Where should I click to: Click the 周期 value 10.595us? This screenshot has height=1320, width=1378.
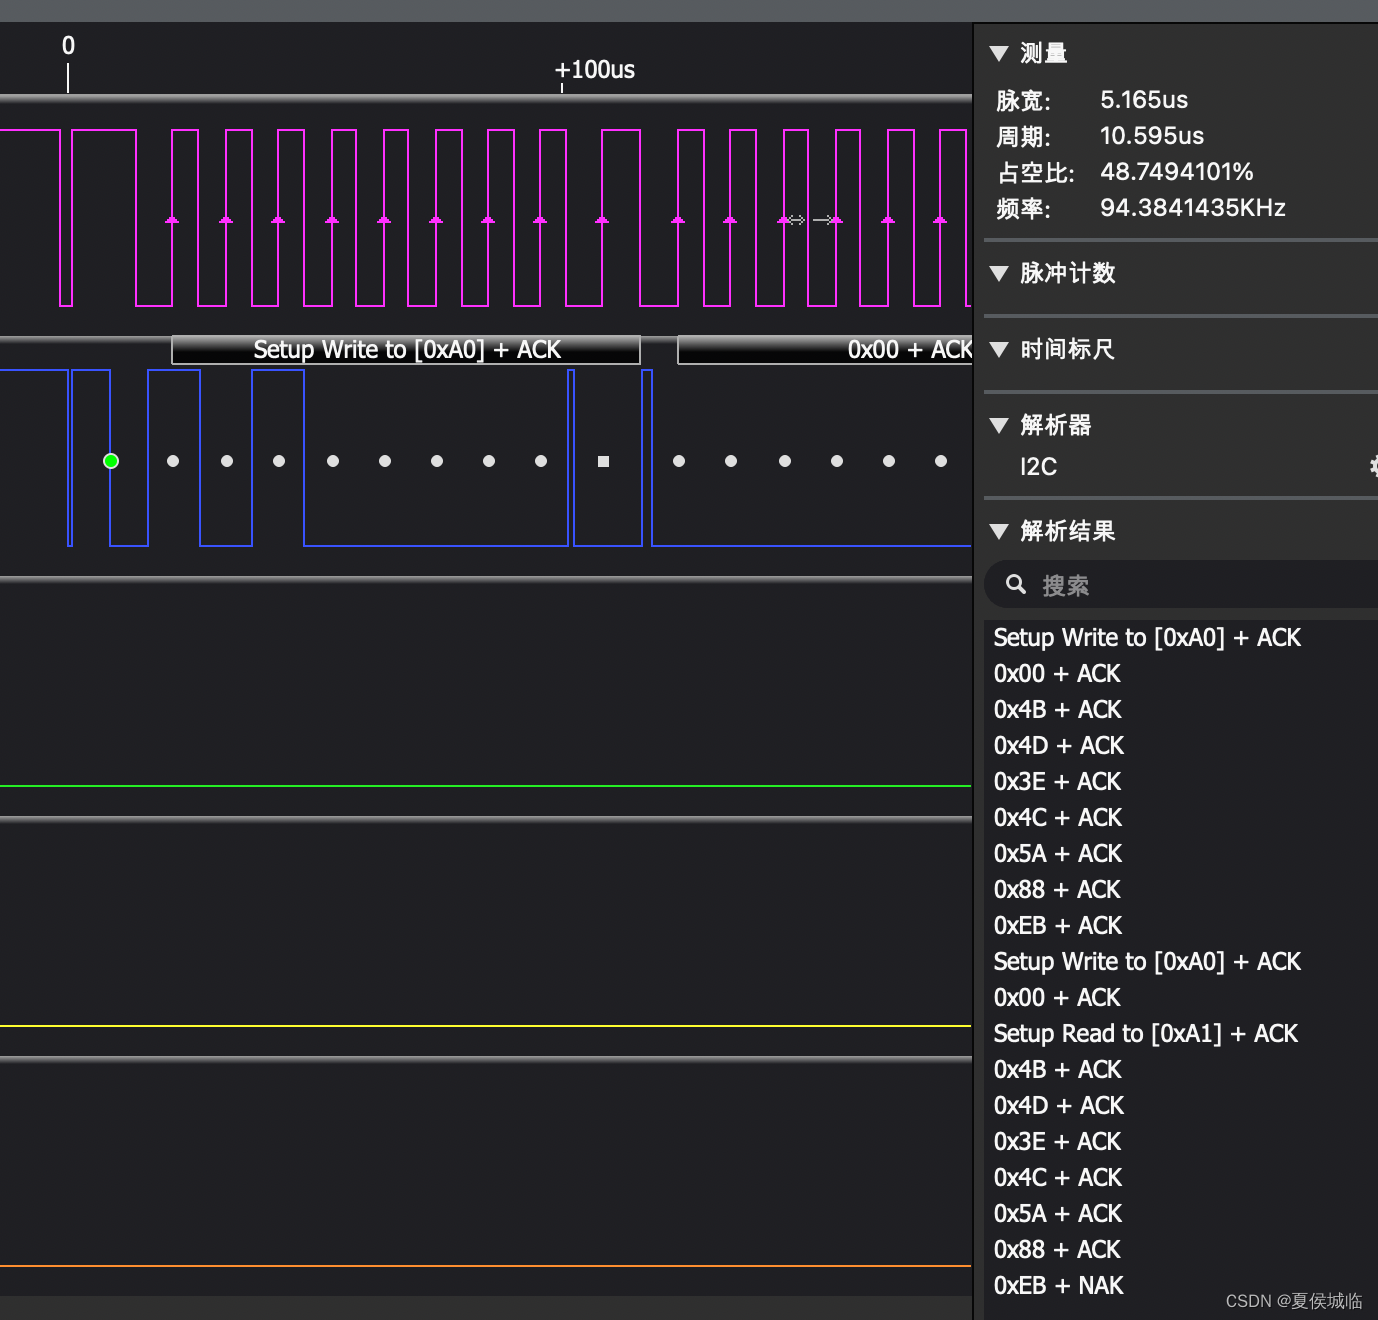[x=1152, y=136]
